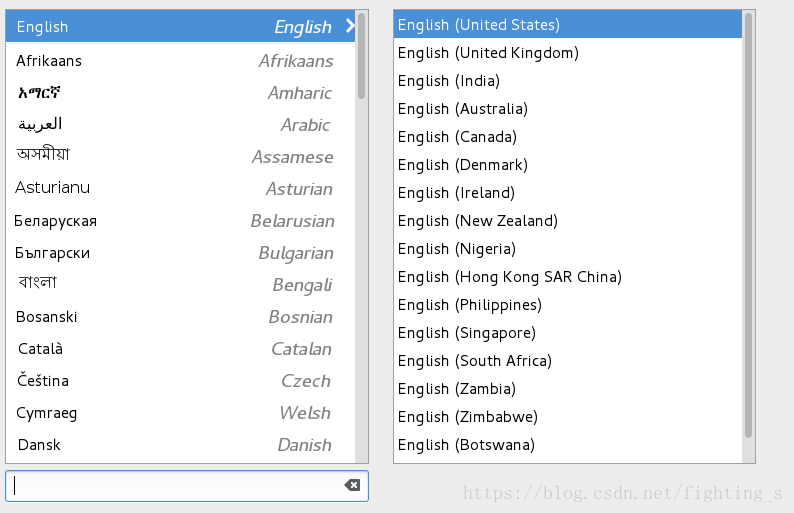Pick English (New Zealand) locale
This screenshot has width=794, height=513.
pyautogui.click(x=568, y=221)
